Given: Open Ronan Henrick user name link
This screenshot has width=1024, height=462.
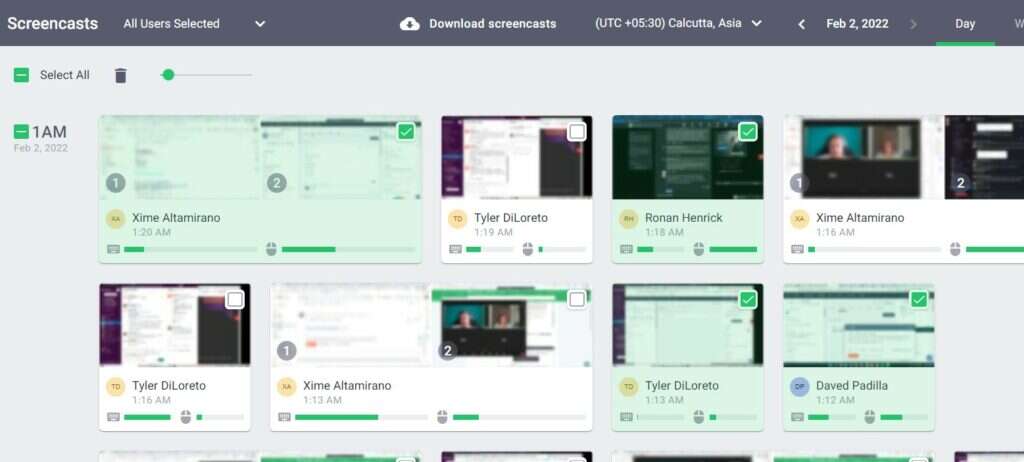Looking at the screenshot, I should [684, 218].
